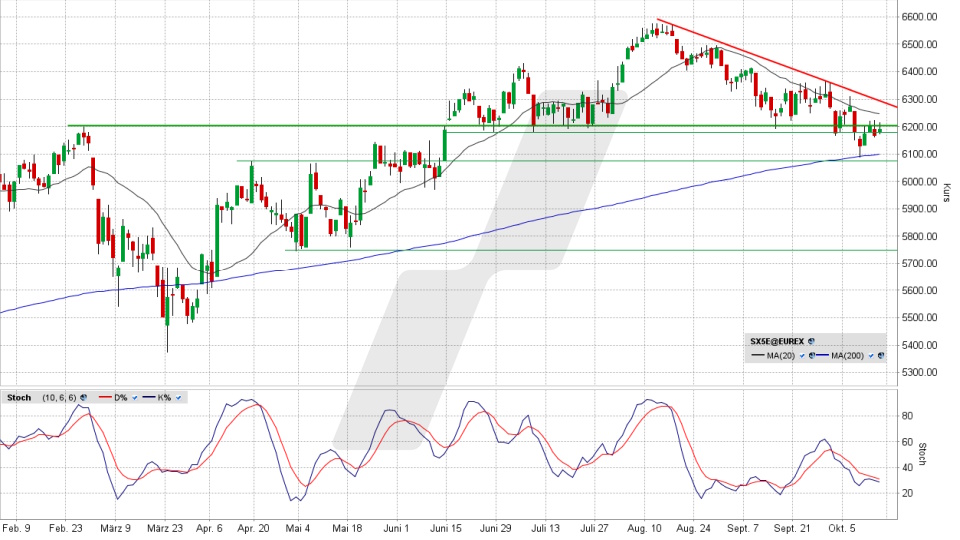The image size is (960, 540).
Task: Toggle the K% stochastic line checkmark
Action: pyautogui.click(x=178, y=397)
